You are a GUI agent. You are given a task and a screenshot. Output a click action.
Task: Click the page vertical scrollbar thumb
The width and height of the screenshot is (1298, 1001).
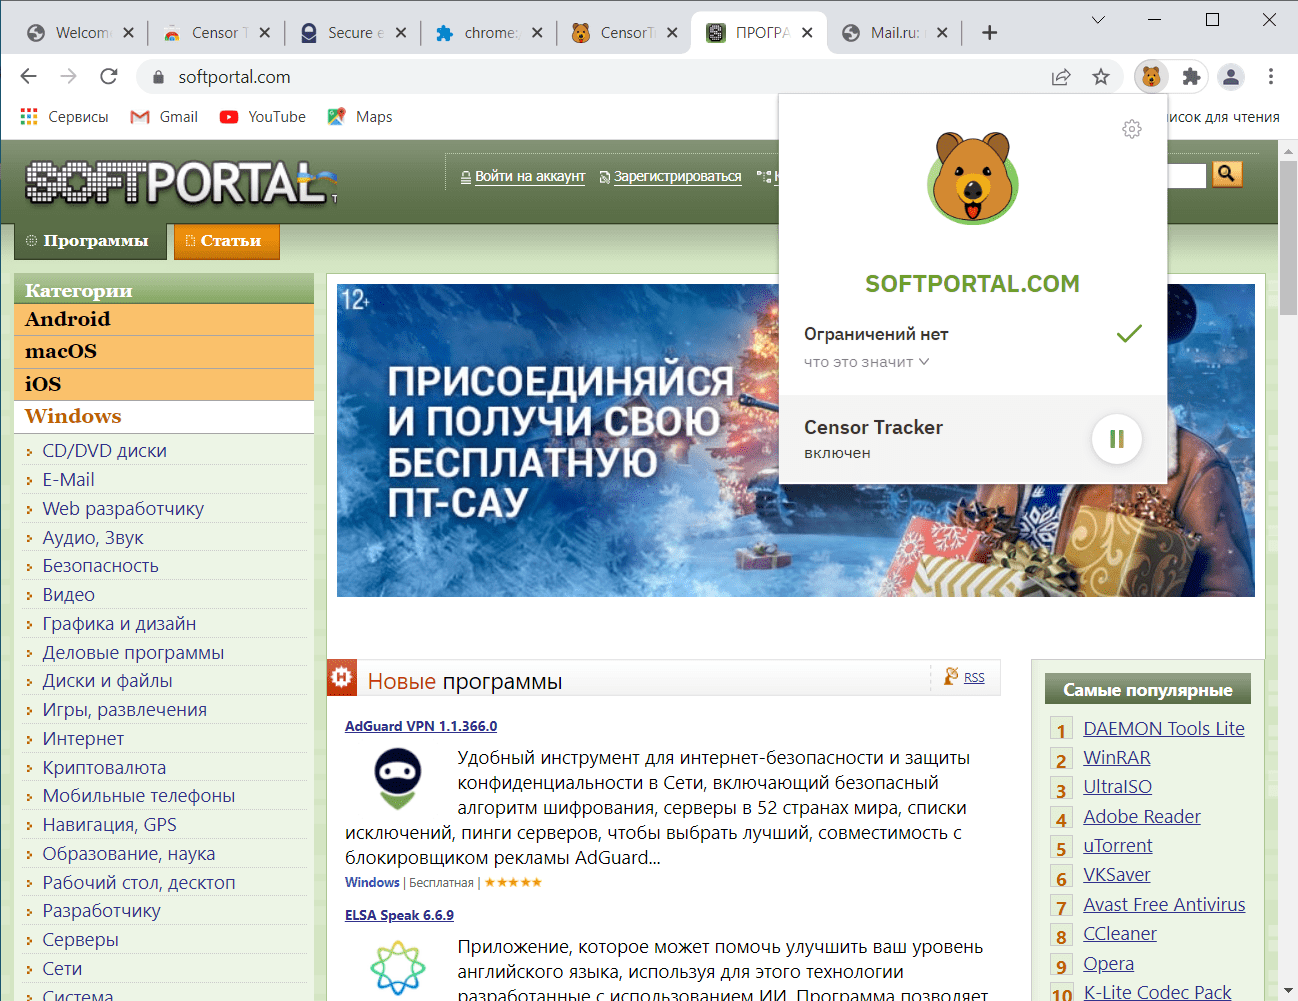[x=1289, y=240]
